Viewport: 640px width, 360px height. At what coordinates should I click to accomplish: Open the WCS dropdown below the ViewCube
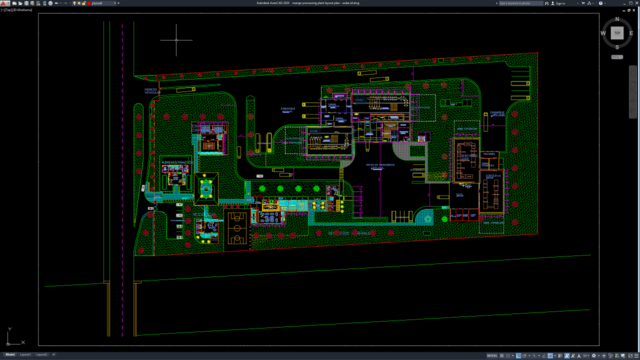tap(617, 57)
